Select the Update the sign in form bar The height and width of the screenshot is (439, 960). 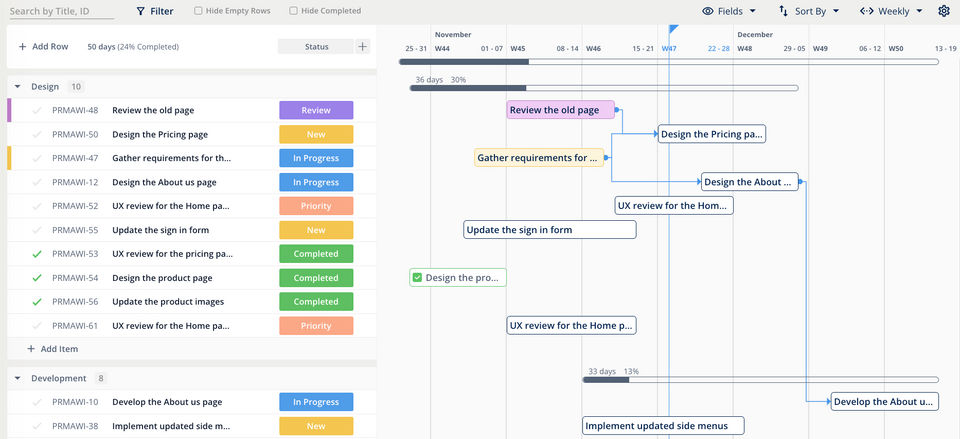(x=550, y=230)
